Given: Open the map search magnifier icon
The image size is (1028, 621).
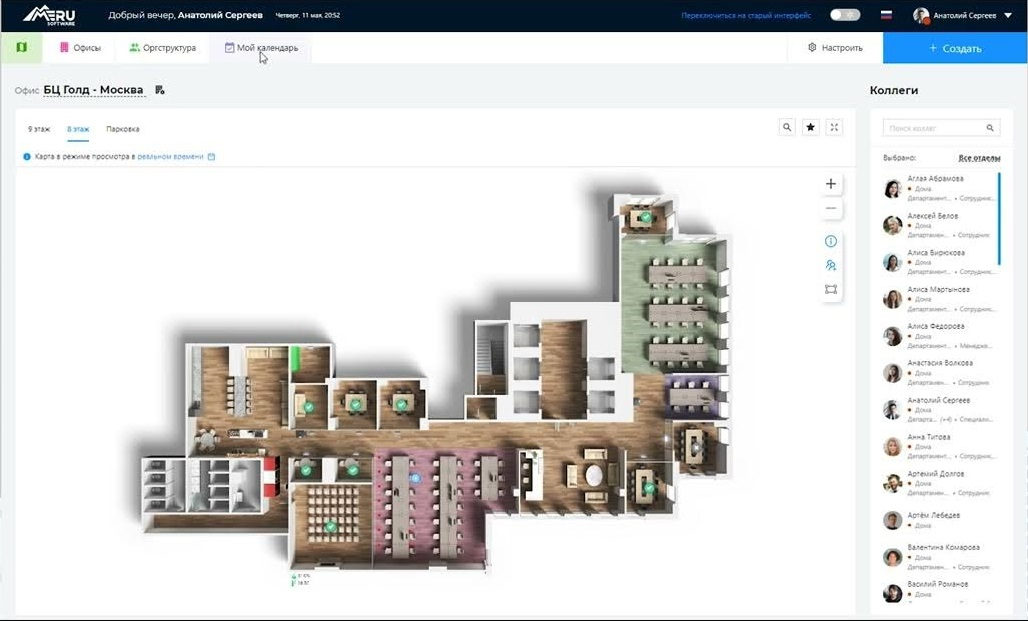Looking at the screenshot, I should pos(787,128).
